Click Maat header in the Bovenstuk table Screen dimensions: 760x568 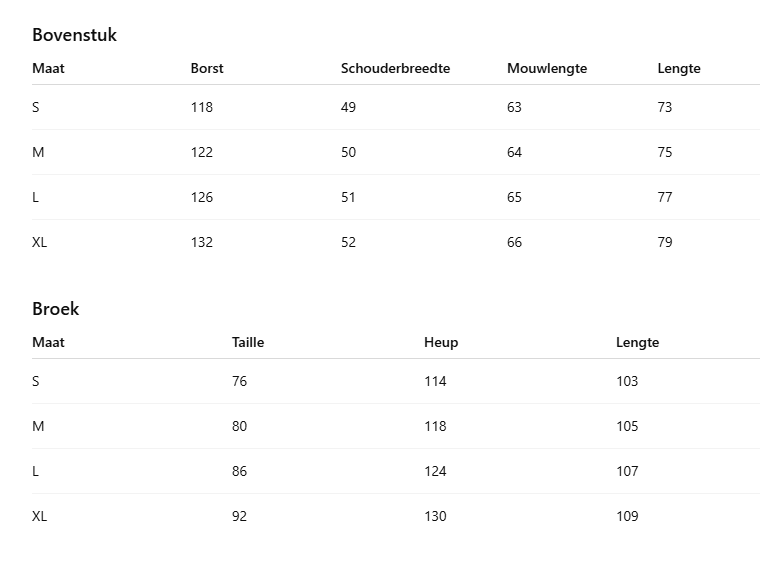[48, 69]
